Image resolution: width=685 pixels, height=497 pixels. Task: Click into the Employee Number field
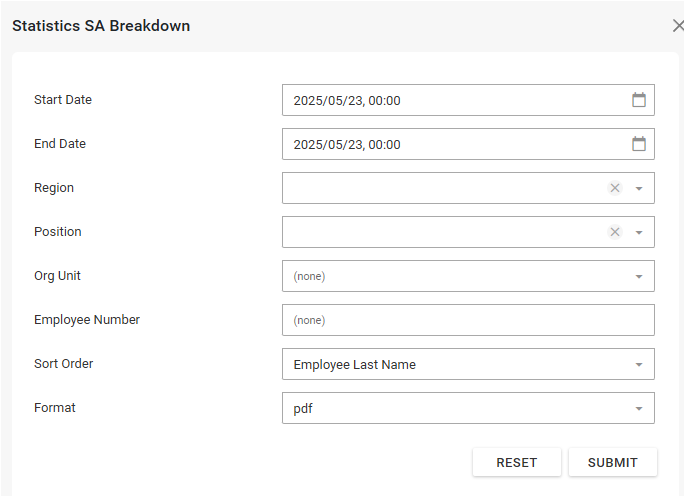[x=468, y=320]
